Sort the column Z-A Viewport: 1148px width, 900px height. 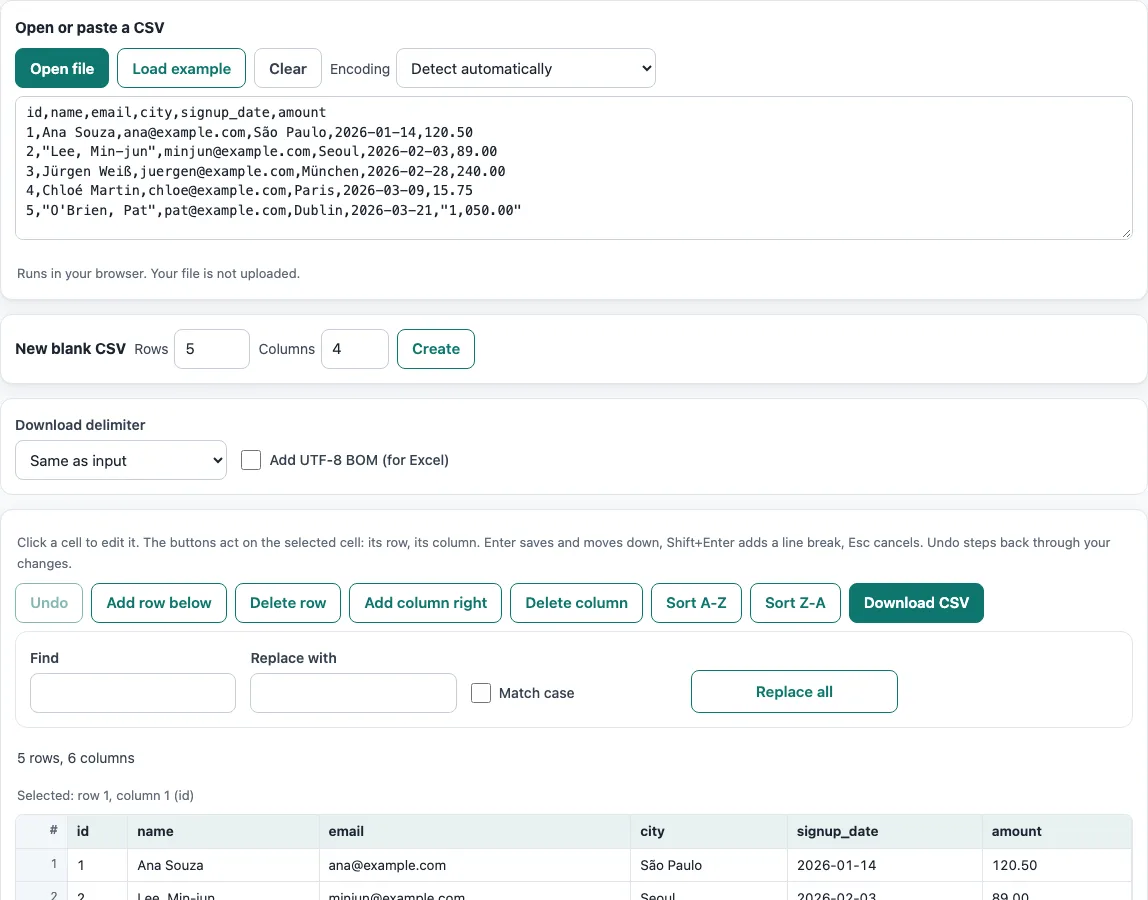pos(795,603)
